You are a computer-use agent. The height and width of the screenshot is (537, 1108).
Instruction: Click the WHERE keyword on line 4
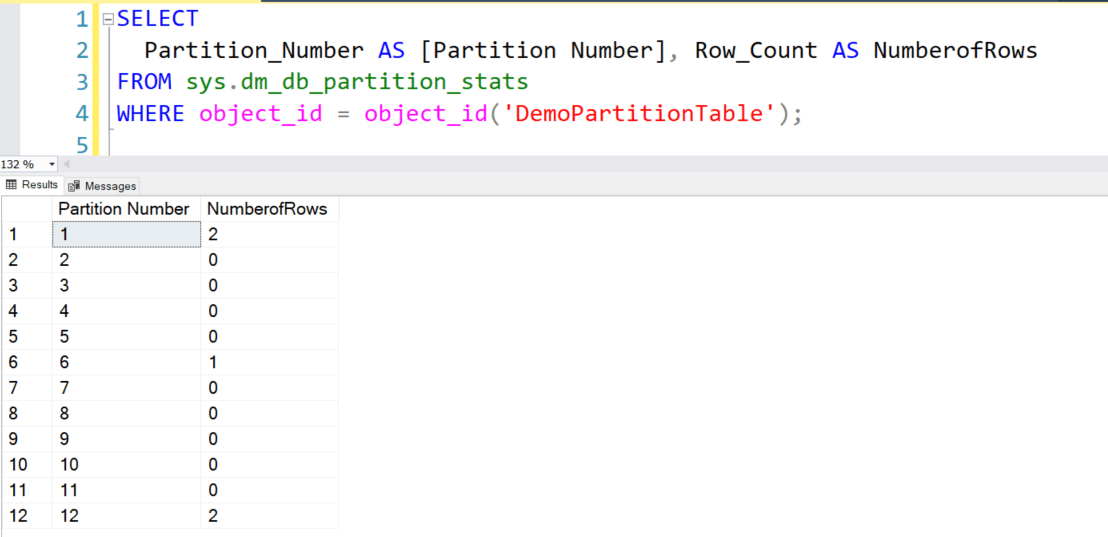tap(151, 113)
